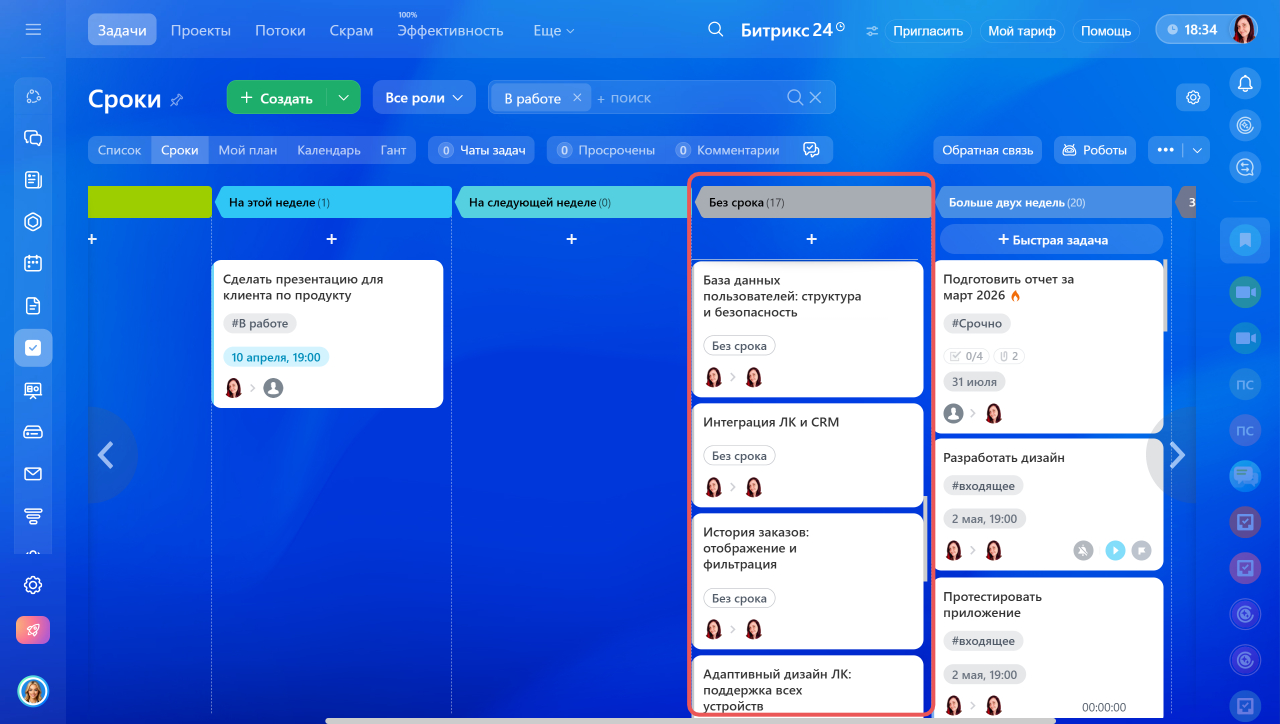Click the horizontal scrollbar at the bottom
The height and width of the screenshot is (724, 1280).
click(690, 720)
